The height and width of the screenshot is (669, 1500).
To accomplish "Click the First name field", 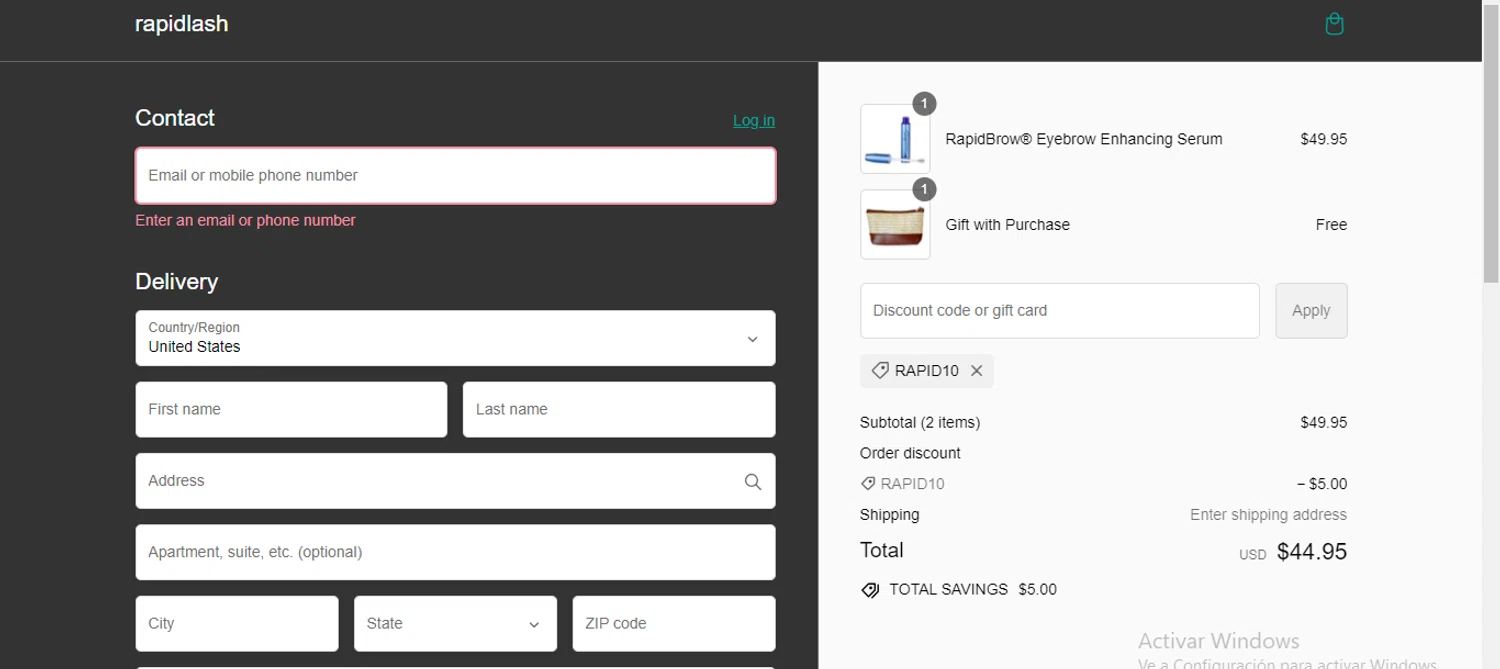I will pos(291,410).
